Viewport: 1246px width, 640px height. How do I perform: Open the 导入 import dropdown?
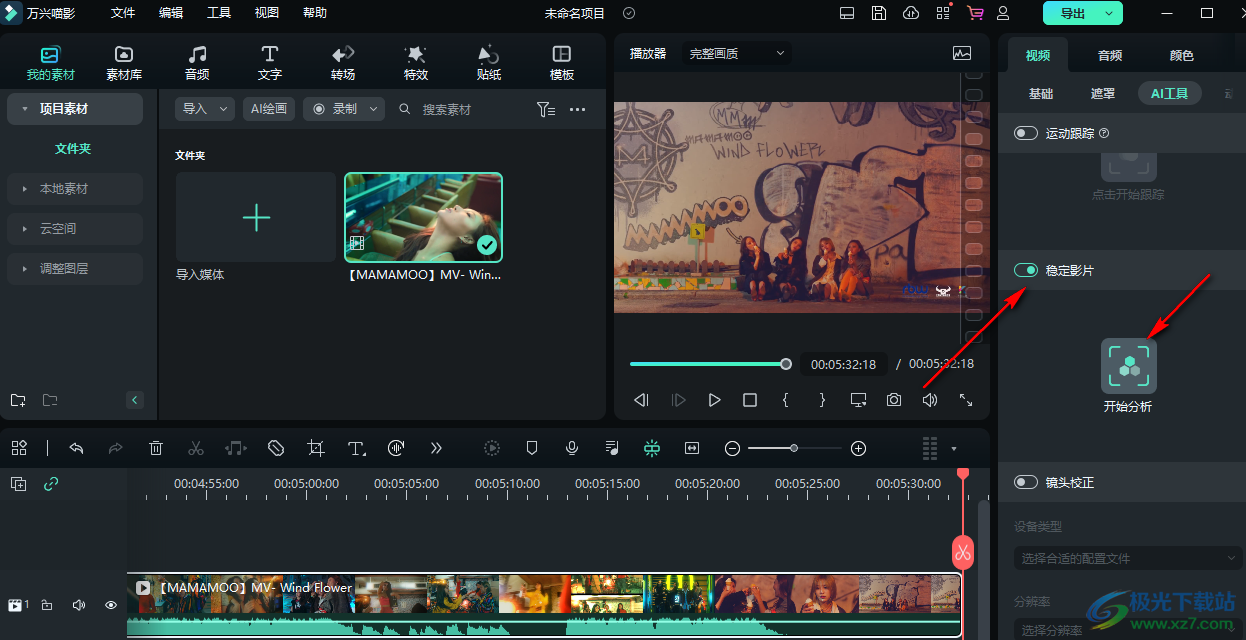tap(204, 109)
